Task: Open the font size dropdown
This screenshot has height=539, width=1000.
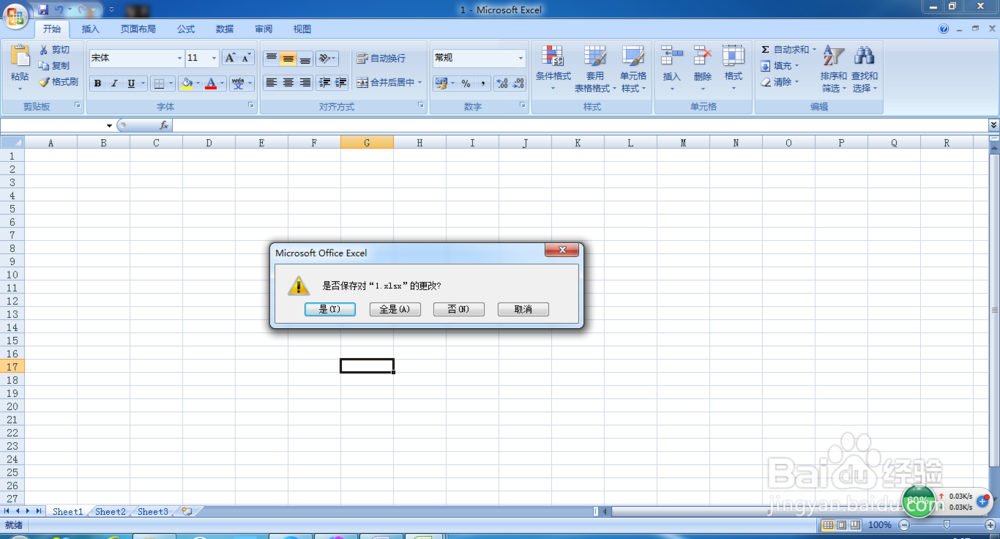Action: 214,58
